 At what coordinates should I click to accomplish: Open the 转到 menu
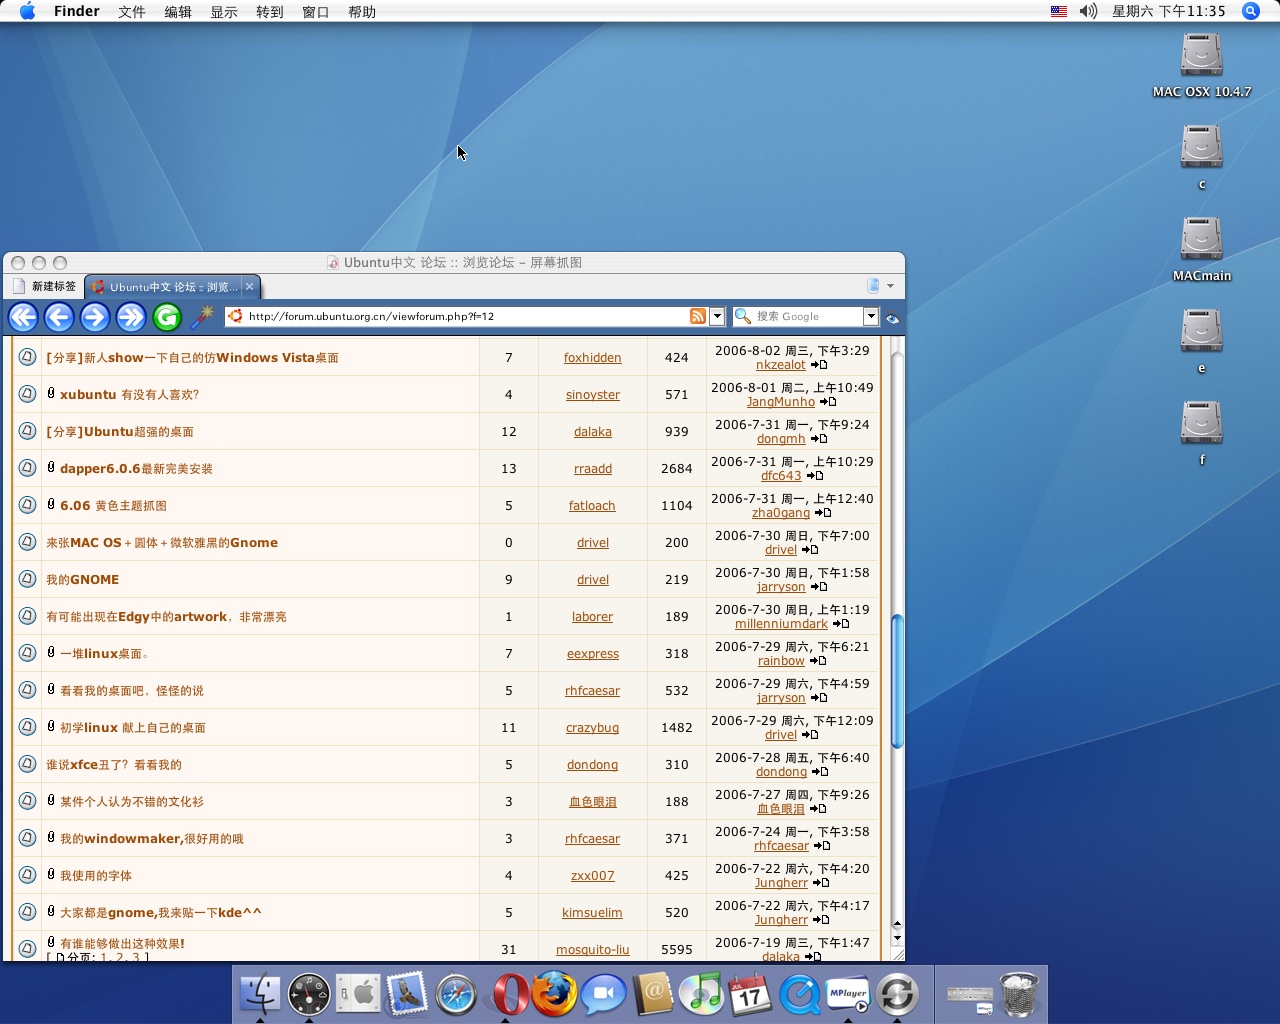click(x=270, y=12)
